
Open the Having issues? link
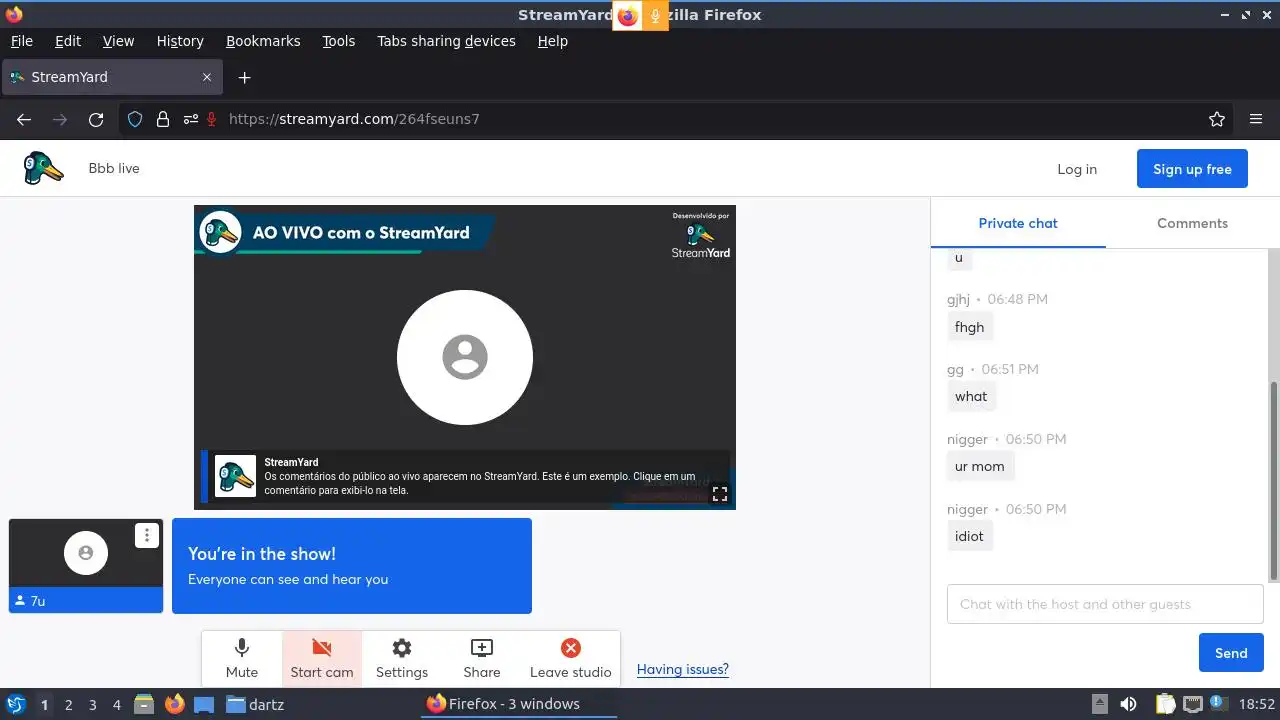pyautogui.click(x=683, y=669)
